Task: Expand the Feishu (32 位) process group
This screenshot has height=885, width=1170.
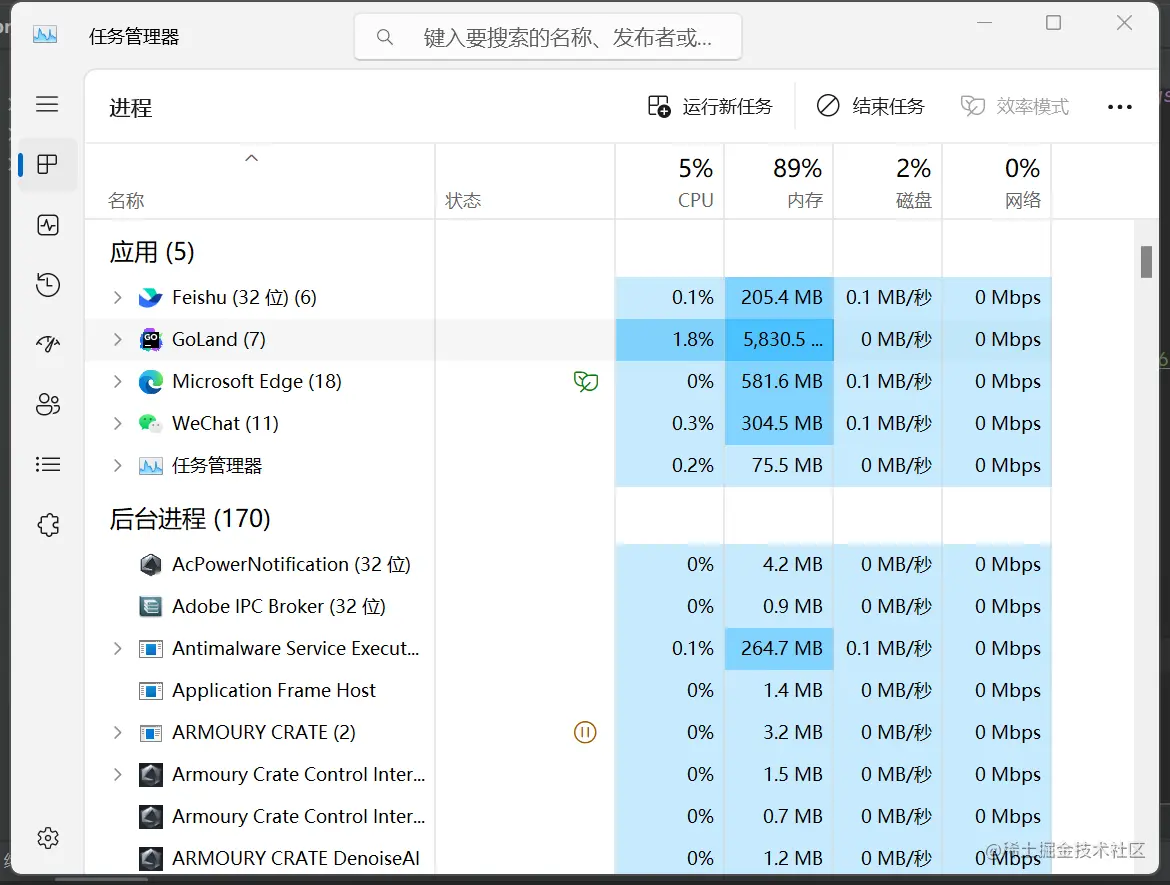Action: click(x=117, y=297)
